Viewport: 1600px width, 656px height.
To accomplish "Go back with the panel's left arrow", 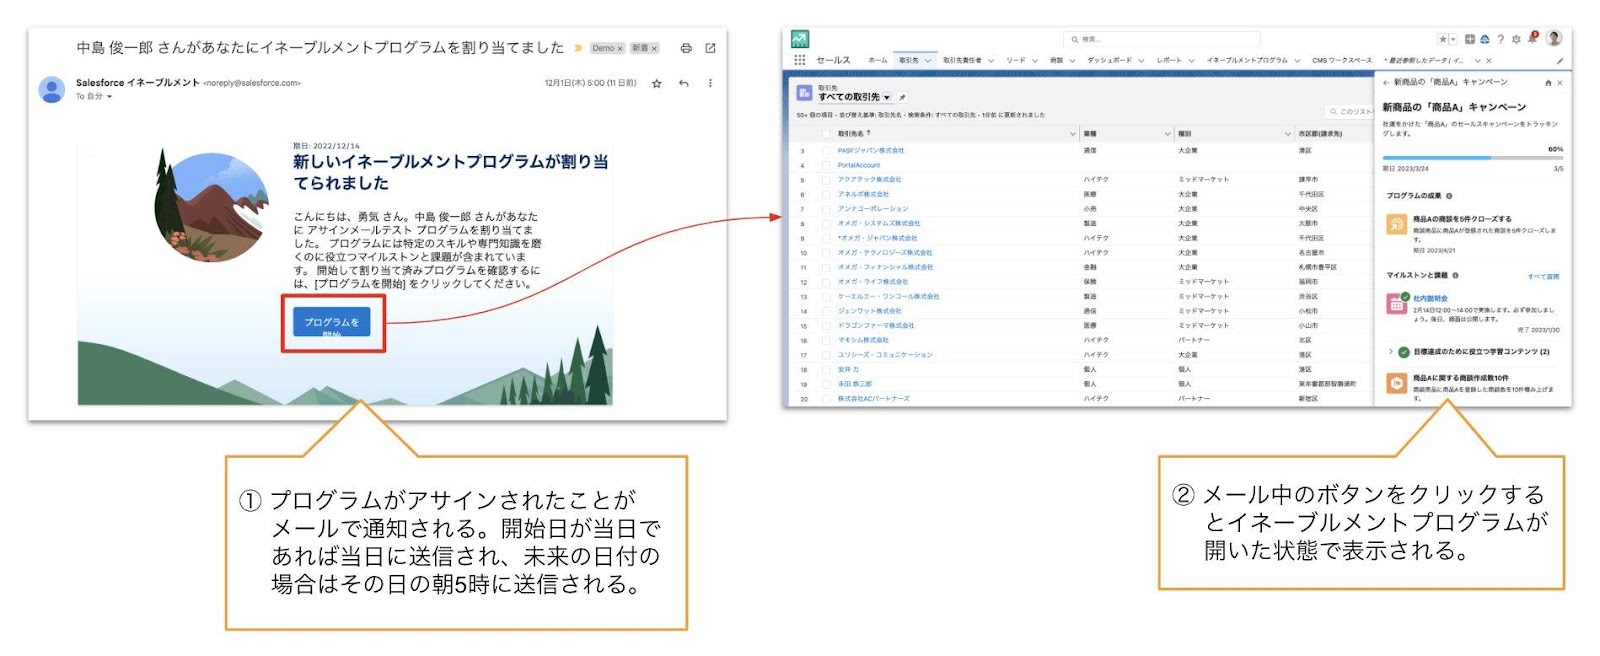I will (x=1386, y=83).
